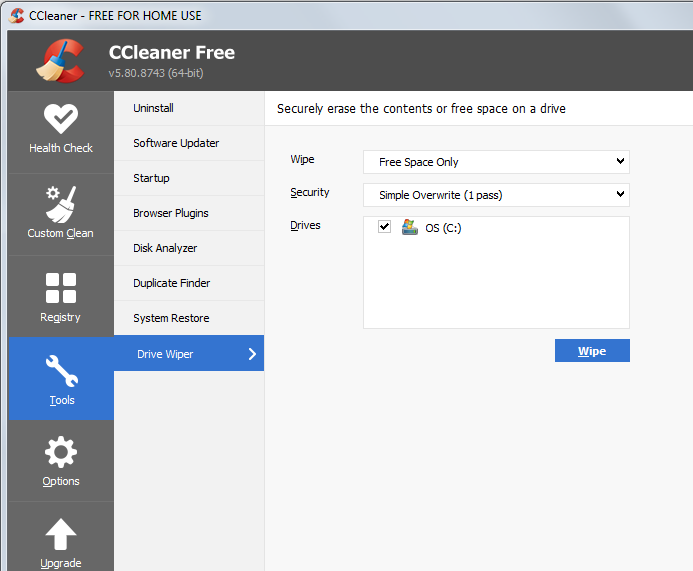Uncheck the OS (C:) drive checkbox
Viewport: 693px width, 571px height.
(x=384, y=227)
